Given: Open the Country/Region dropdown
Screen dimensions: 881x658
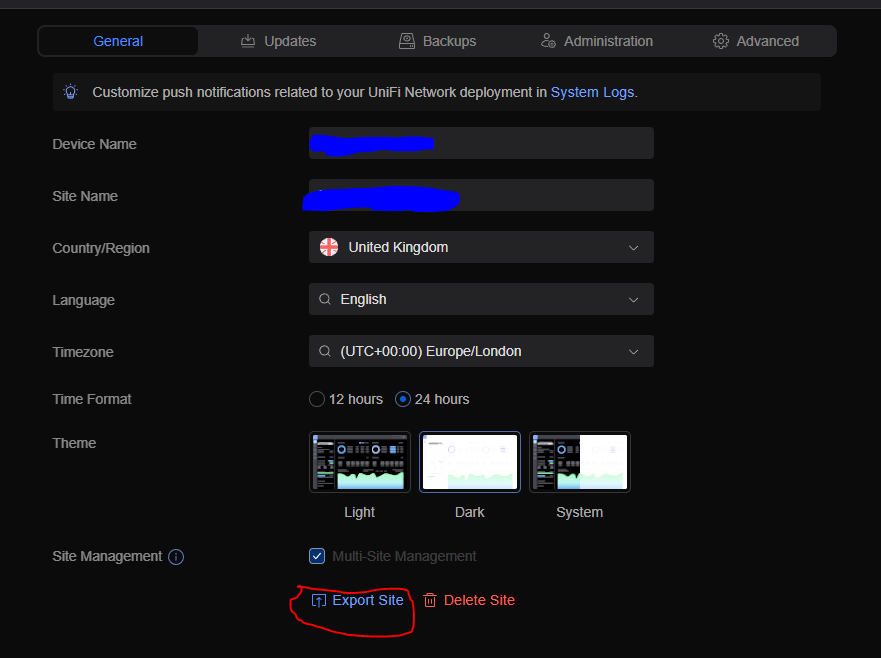Looking at the screenshot, I should pyautogui.click(x=481, y=247).
